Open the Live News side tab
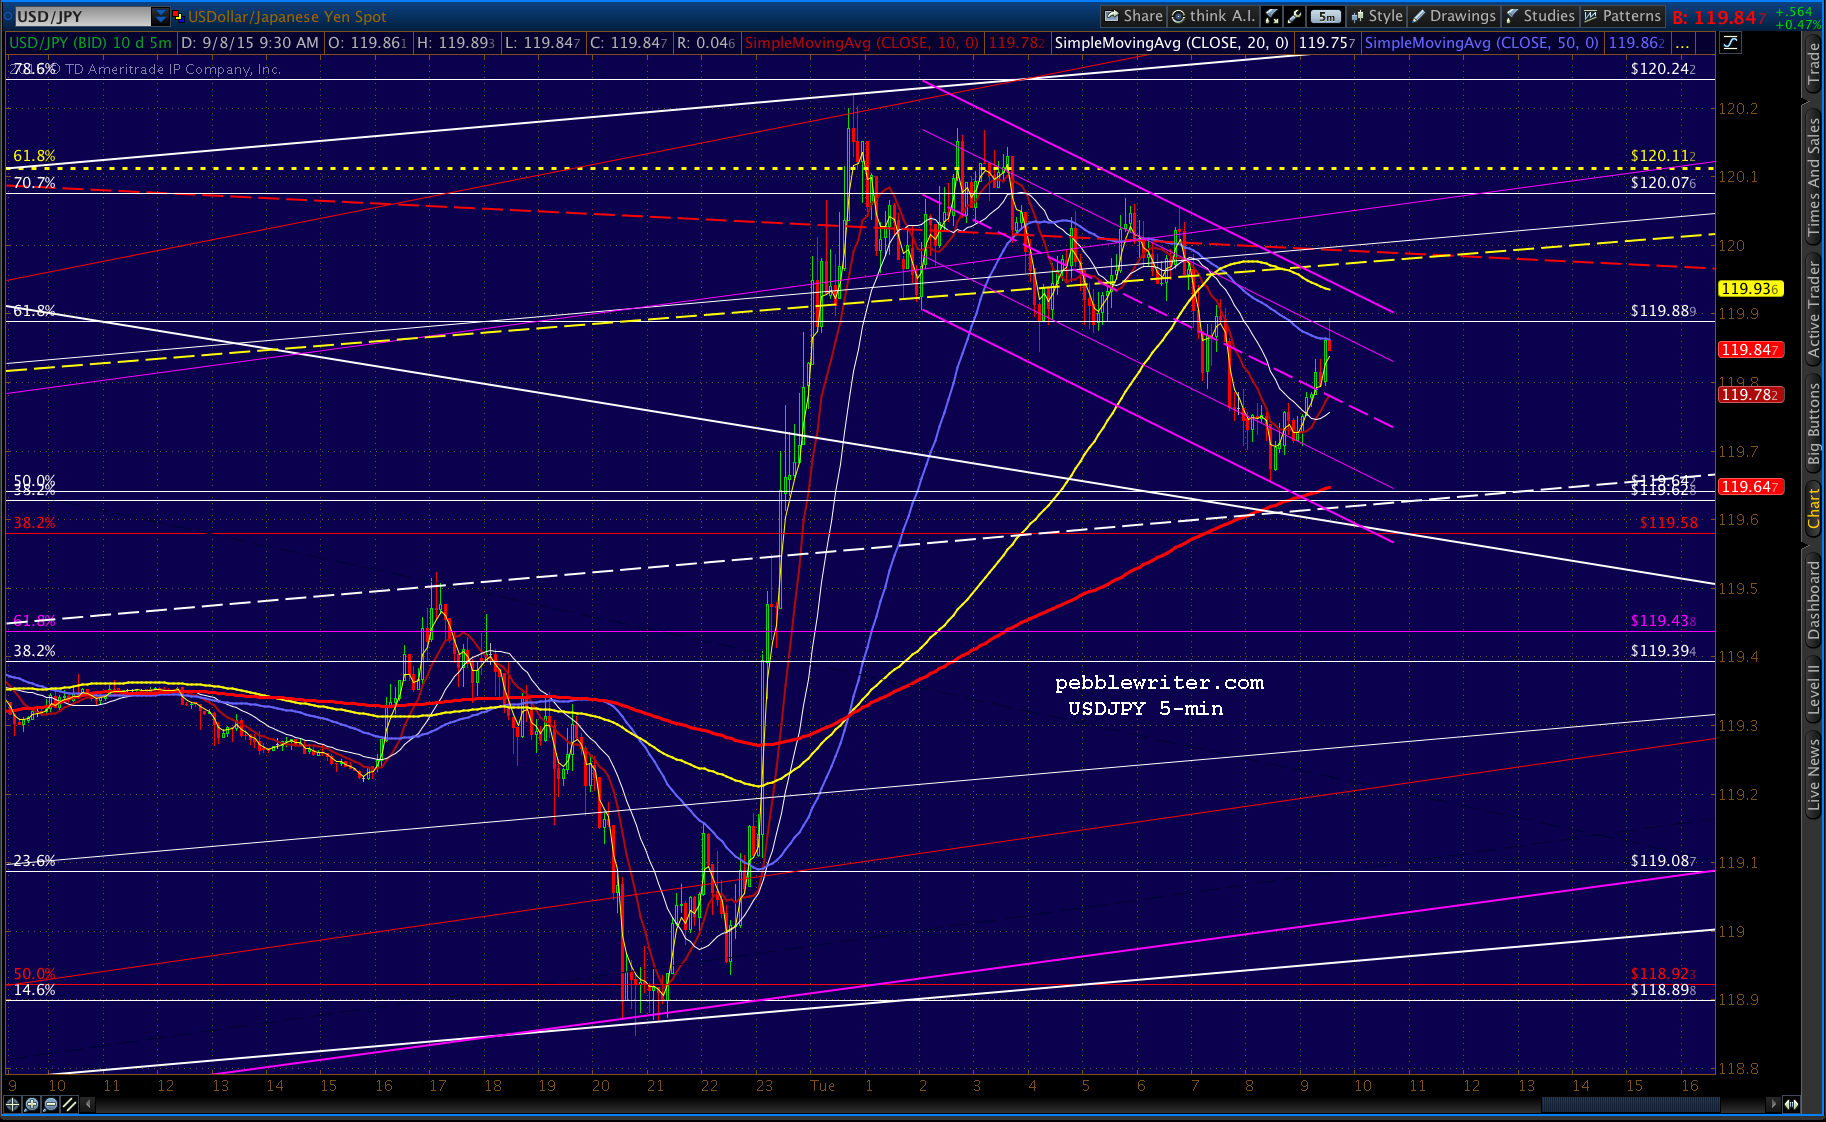 [x=1814, y=772]
